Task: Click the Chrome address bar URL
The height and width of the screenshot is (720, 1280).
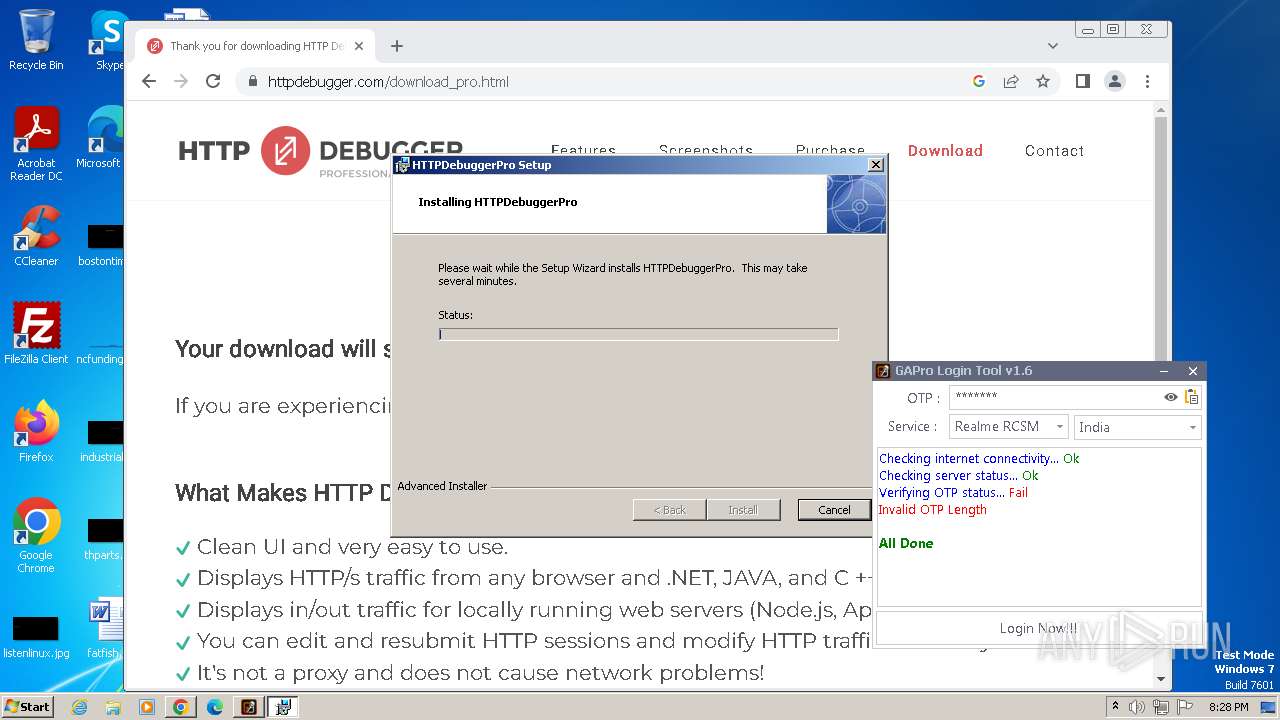Action: coord(388,82)
